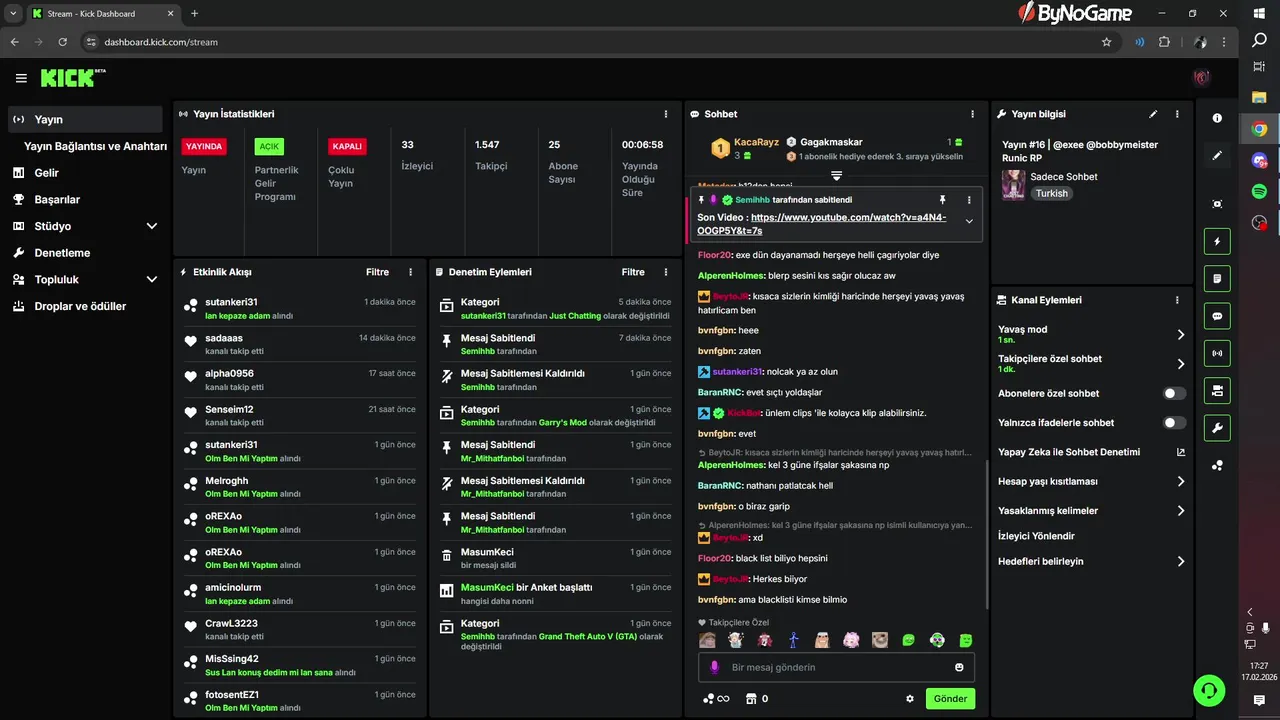Open the pinned YouTube video link

[x=822, y=224]
